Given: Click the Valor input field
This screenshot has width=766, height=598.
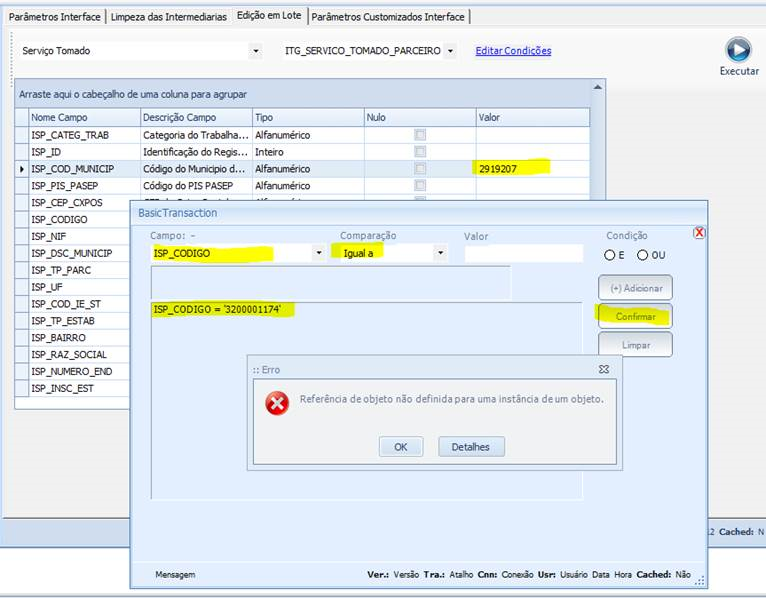Looking at the screenshot, I should point(523,254).
